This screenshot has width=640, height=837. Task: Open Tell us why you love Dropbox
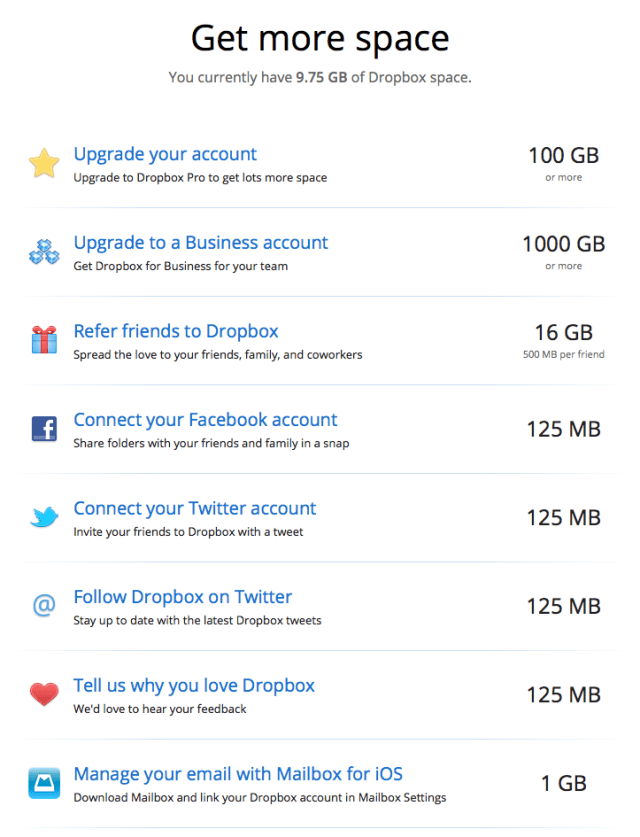click(x=194, y=685)
